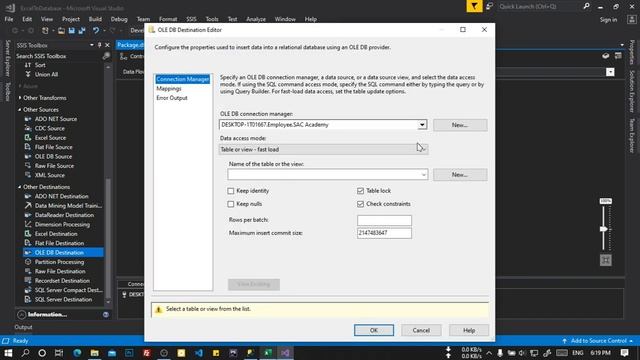640x360 pixels.
Task: Enable the Keep identity checkbox
Action: (x=231, y=191)
